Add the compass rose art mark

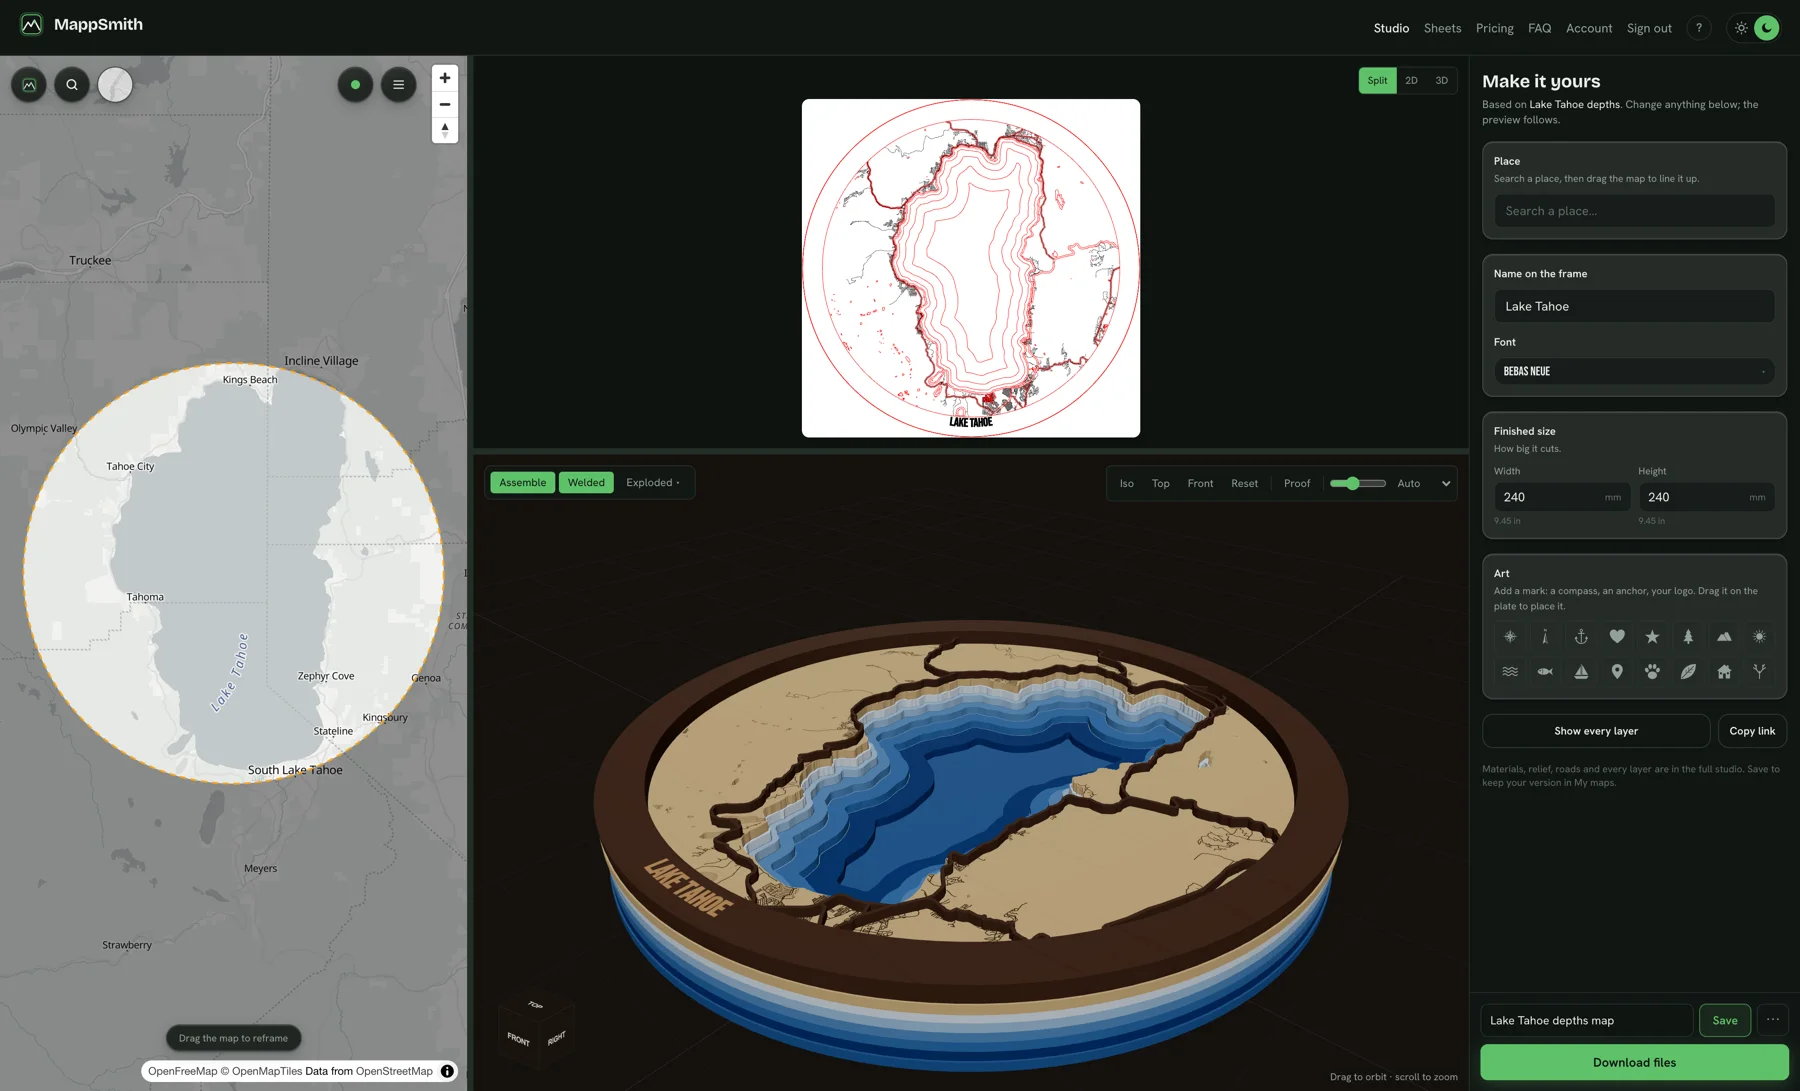click(1510, 637)
